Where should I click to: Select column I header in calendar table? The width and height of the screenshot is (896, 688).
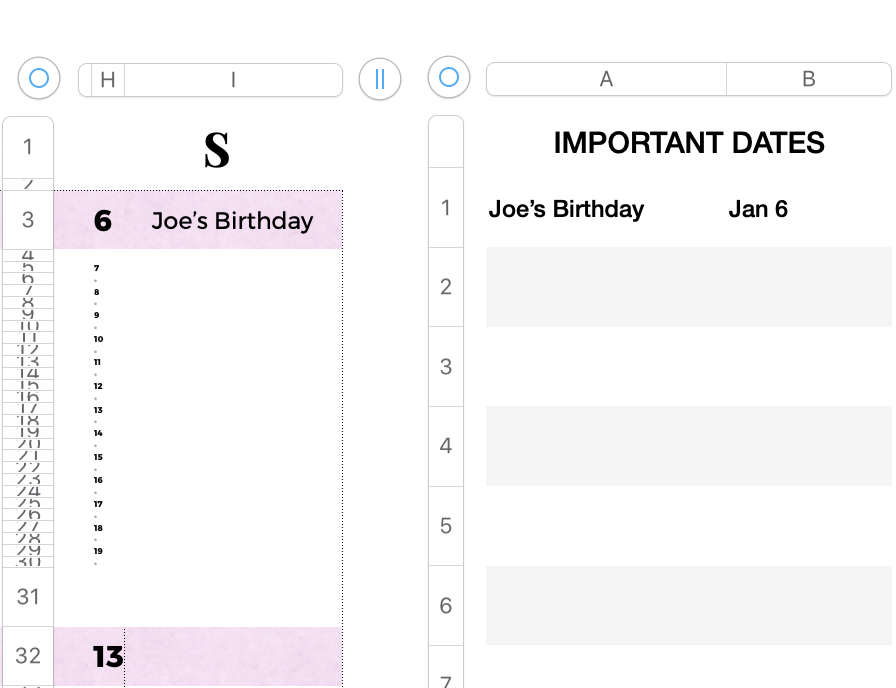pos(233,80)
